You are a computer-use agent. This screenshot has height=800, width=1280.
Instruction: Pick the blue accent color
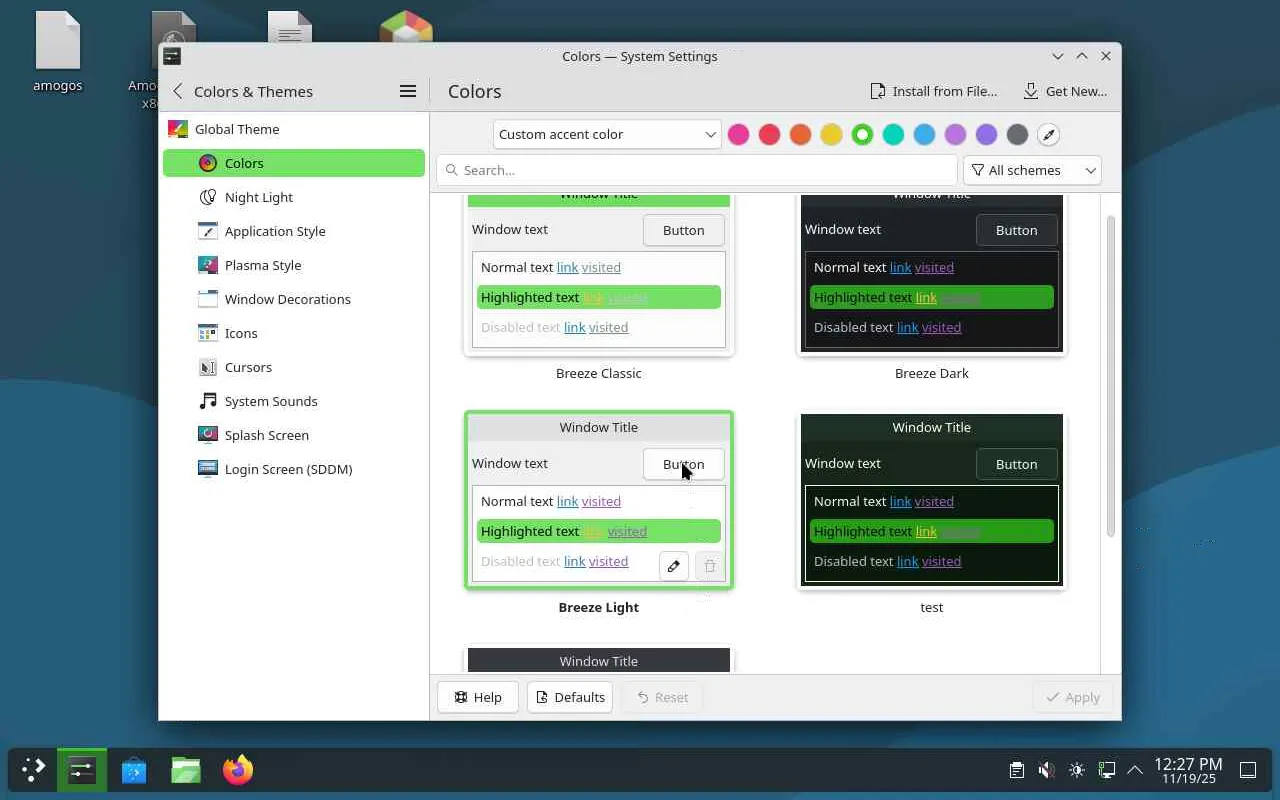tap(924, 134)
